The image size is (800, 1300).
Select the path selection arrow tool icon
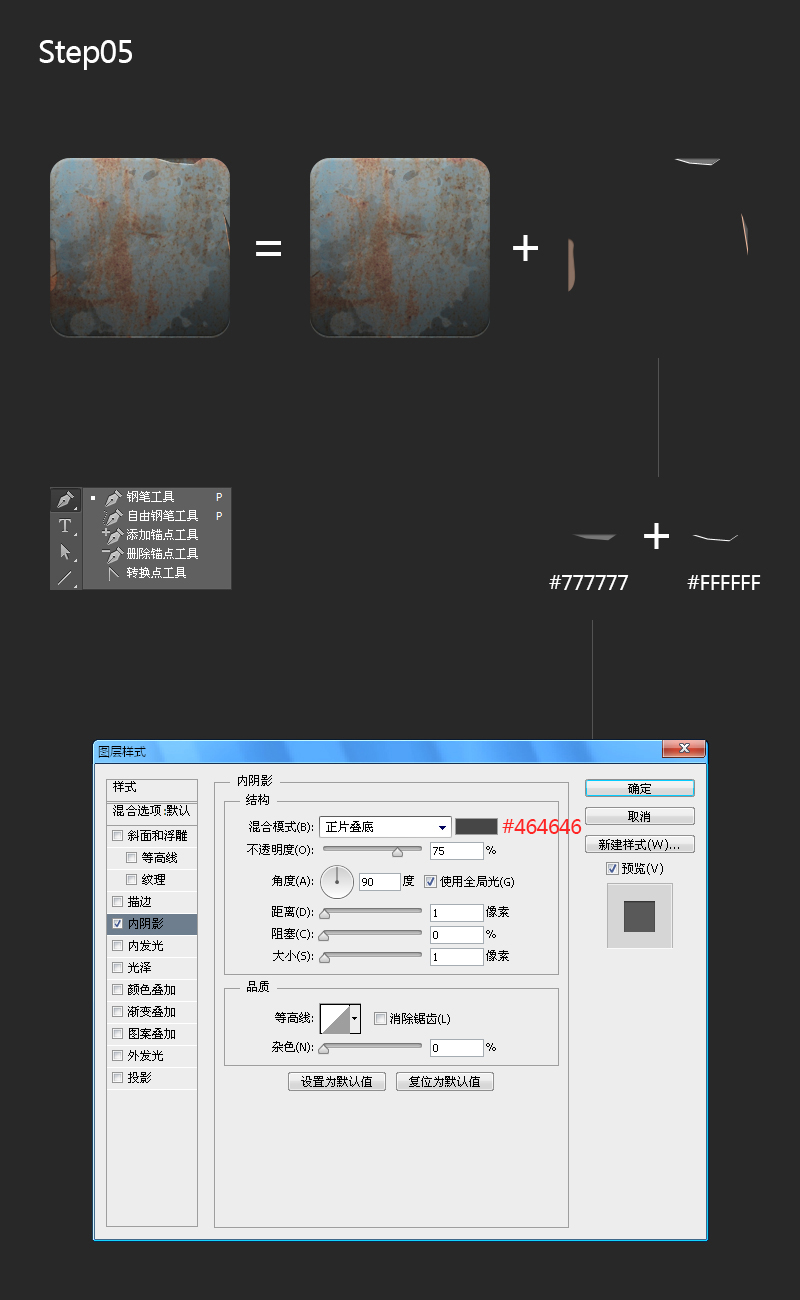pyautogui.click(x=65, y=550)
